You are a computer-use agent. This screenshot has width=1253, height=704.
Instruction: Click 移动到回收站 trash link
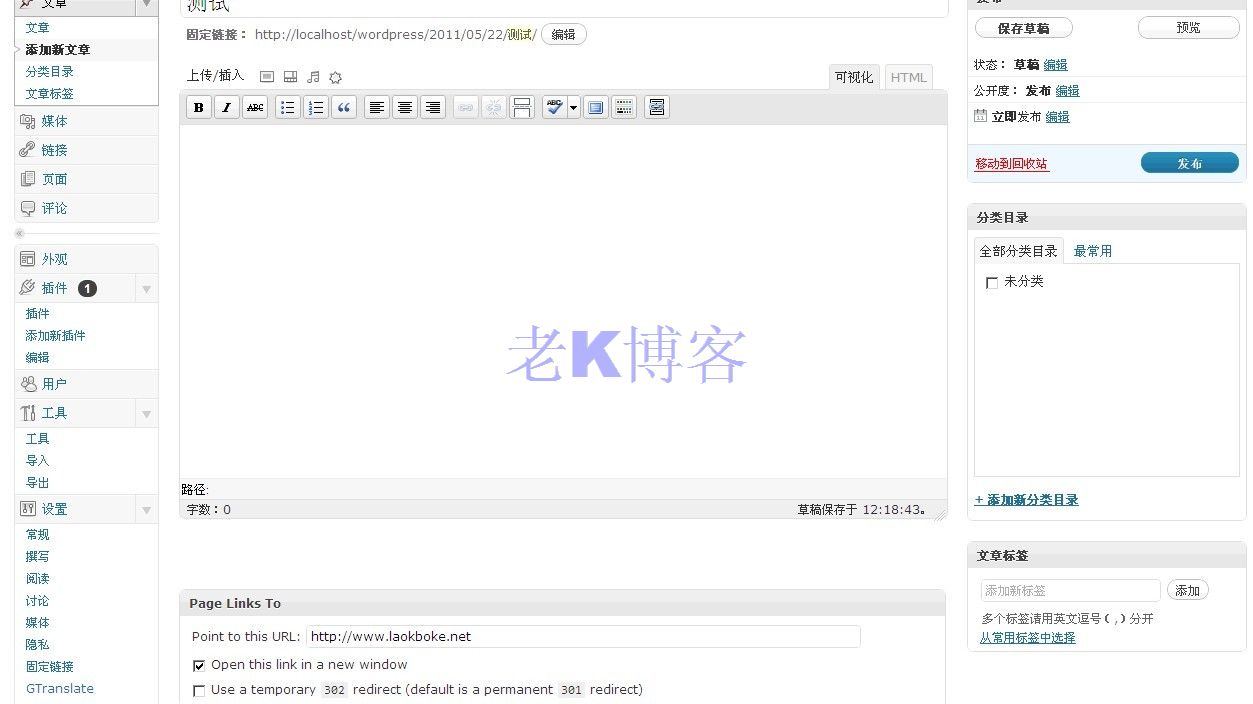pos(1011,164)
